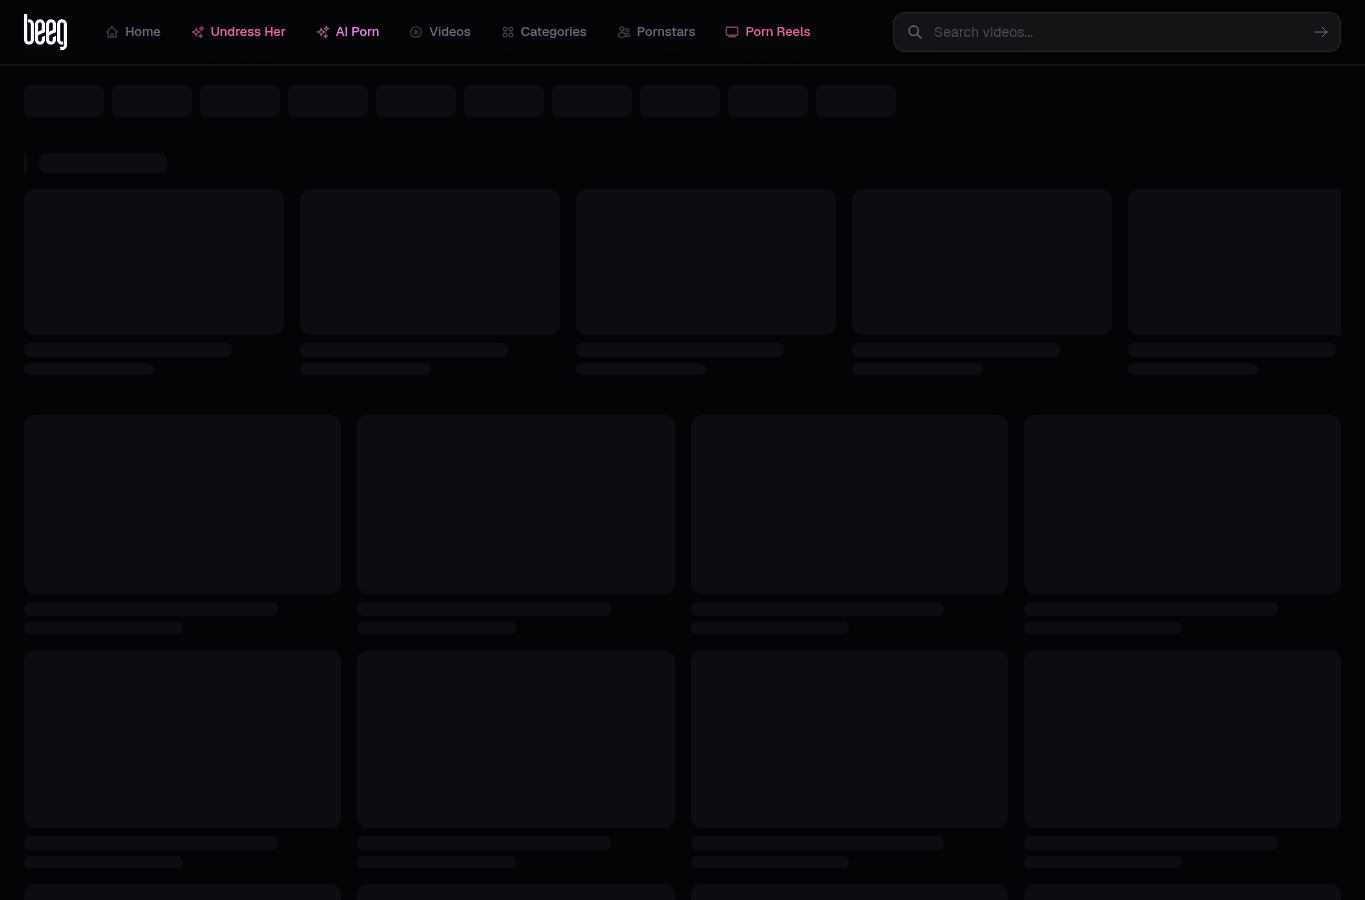Image resolution: width=1365 pixels, height=900 pixels.
Task: Open the Pornstars page
Action: point(656,32)
